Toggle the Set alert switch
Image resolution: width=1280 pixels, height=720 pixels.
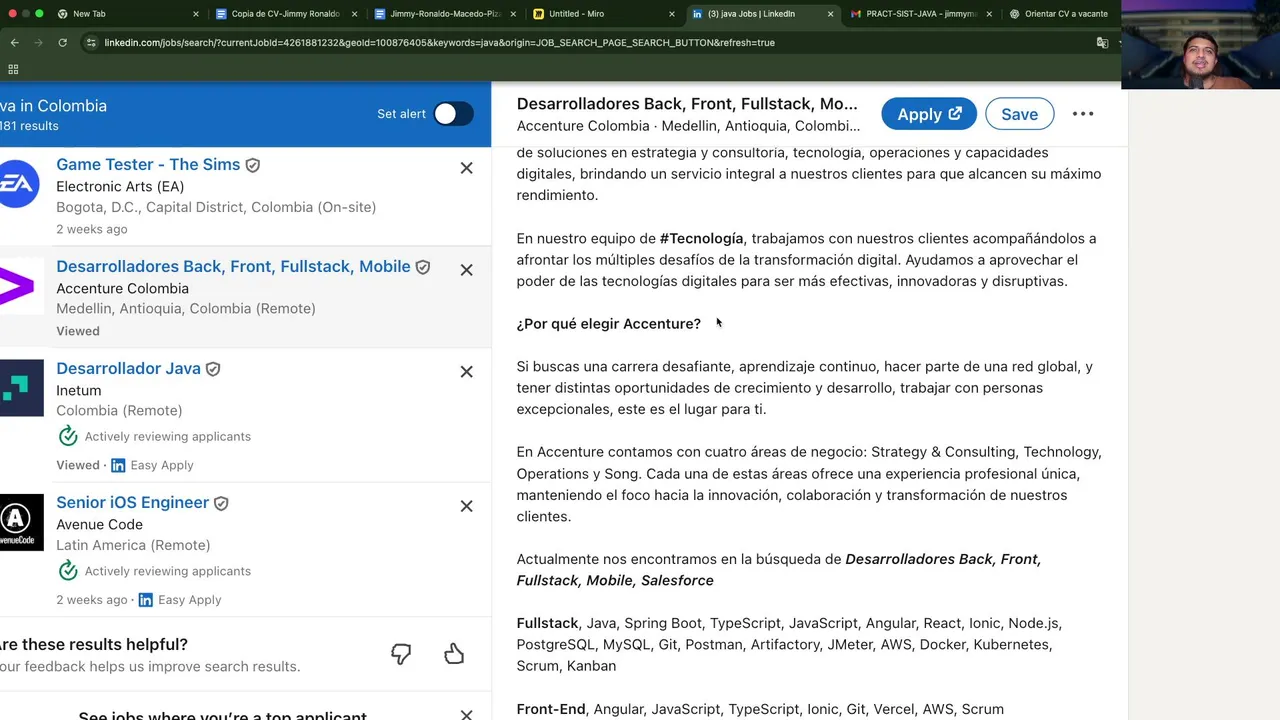coord(453,114)
